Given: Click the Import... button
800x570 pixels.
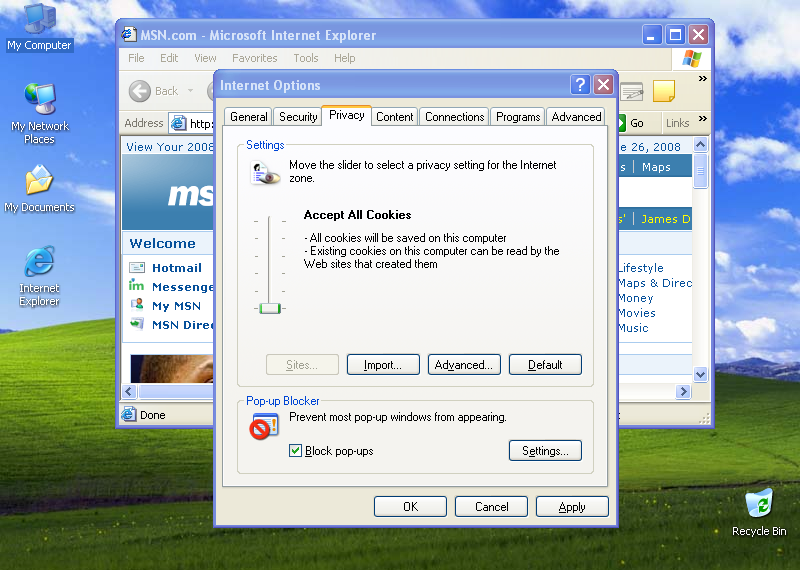Looking at the screenshot, I should coord(383,365).
